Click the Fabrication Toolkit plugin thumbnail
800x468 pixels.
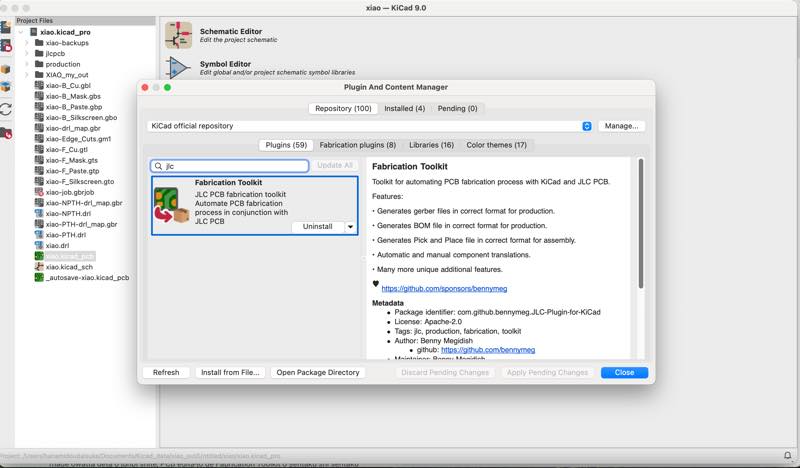coord(171,206)
